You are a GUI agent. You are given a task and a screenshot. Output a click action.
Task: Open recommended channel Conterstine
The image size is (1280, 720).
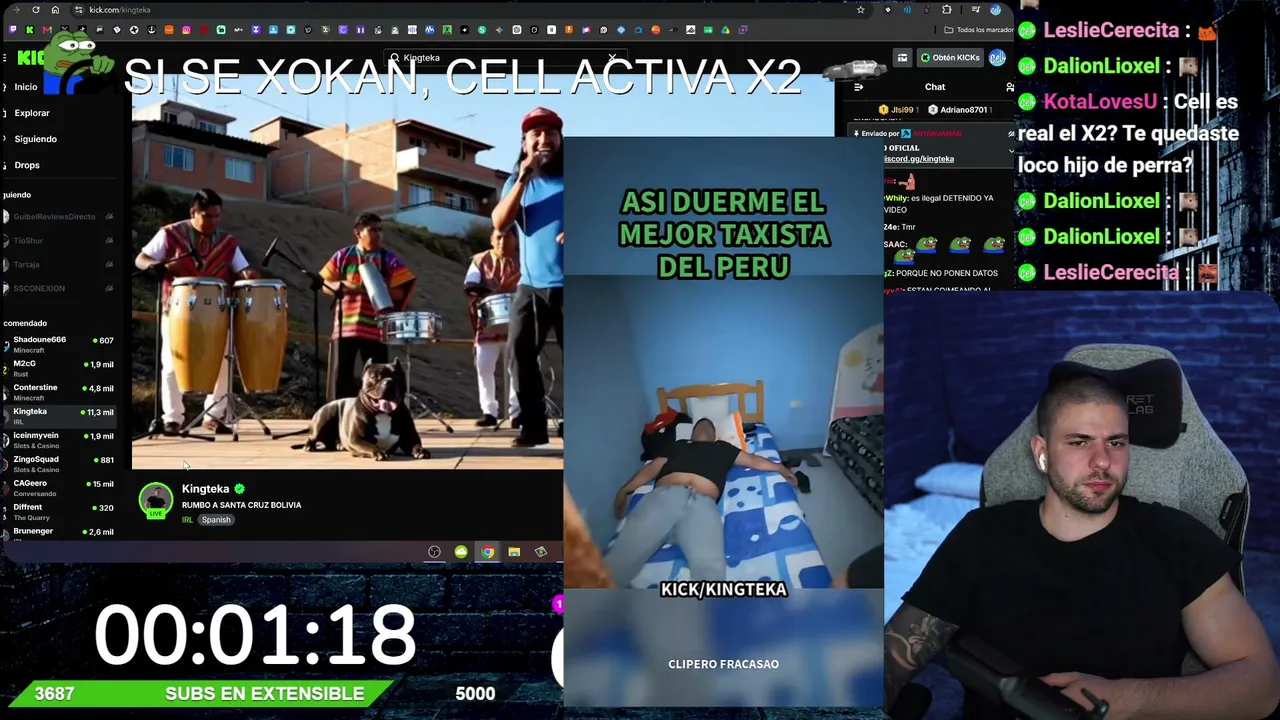tap(59, 392)
